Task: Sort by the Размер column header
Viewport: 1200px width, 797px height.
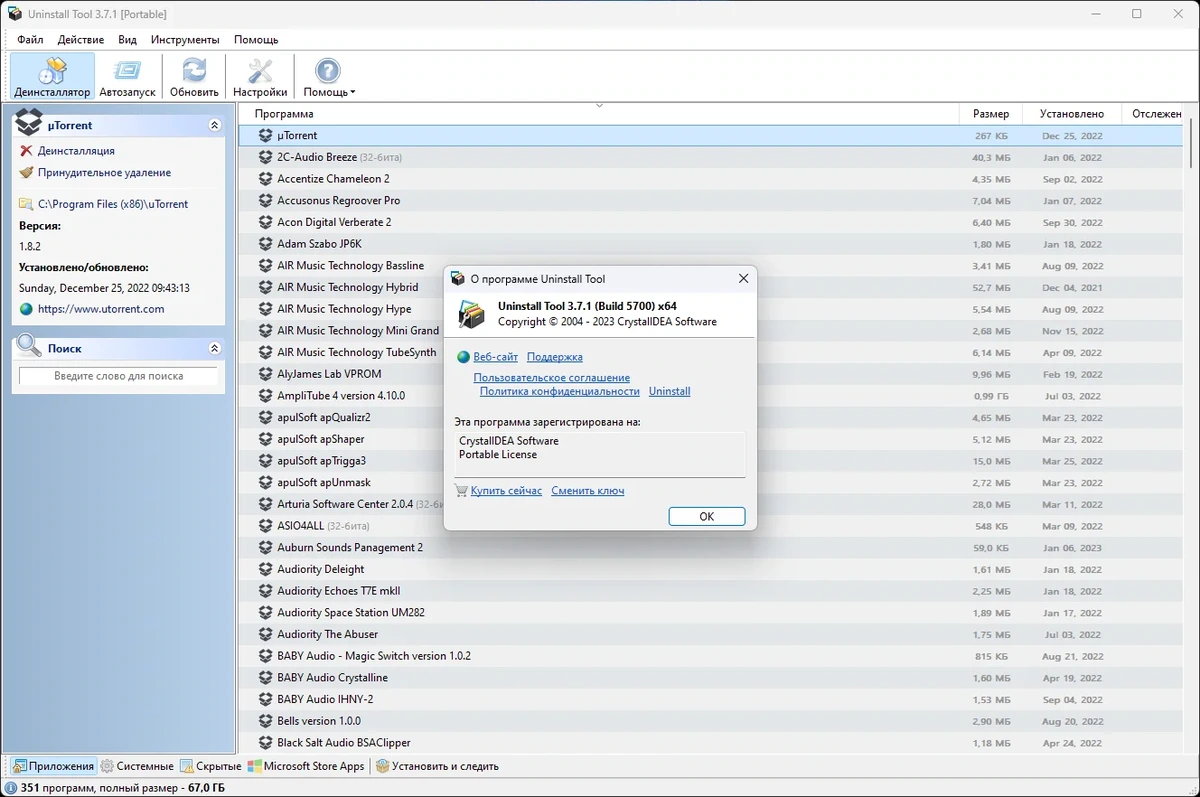Action: (x=990, y=114)
